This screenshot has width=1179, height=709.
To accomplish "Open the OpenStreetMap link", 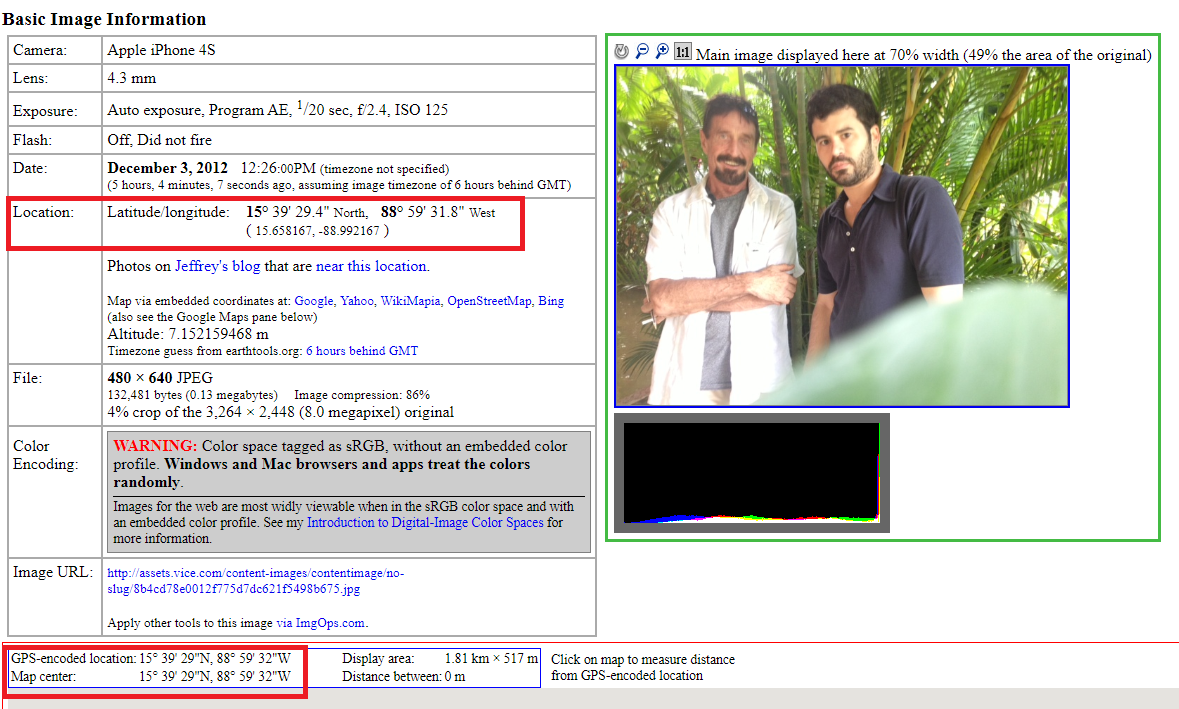I will (489, 301).
